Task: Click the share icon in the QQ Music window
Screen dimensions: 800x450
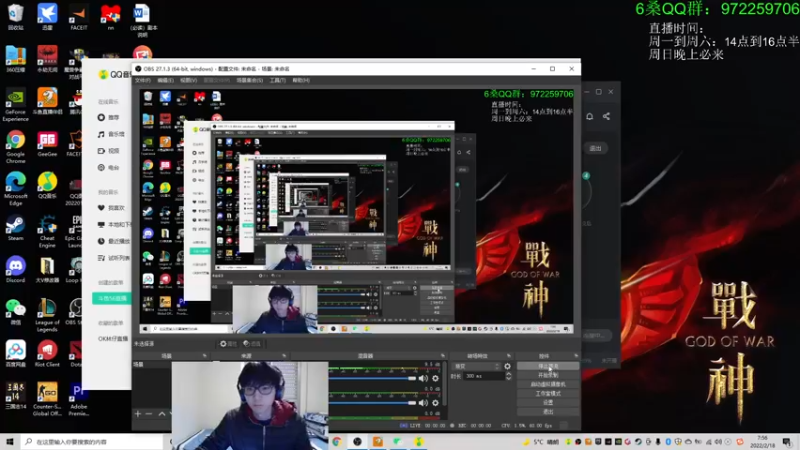Action: pyautogui.click(x=606, y=116)
